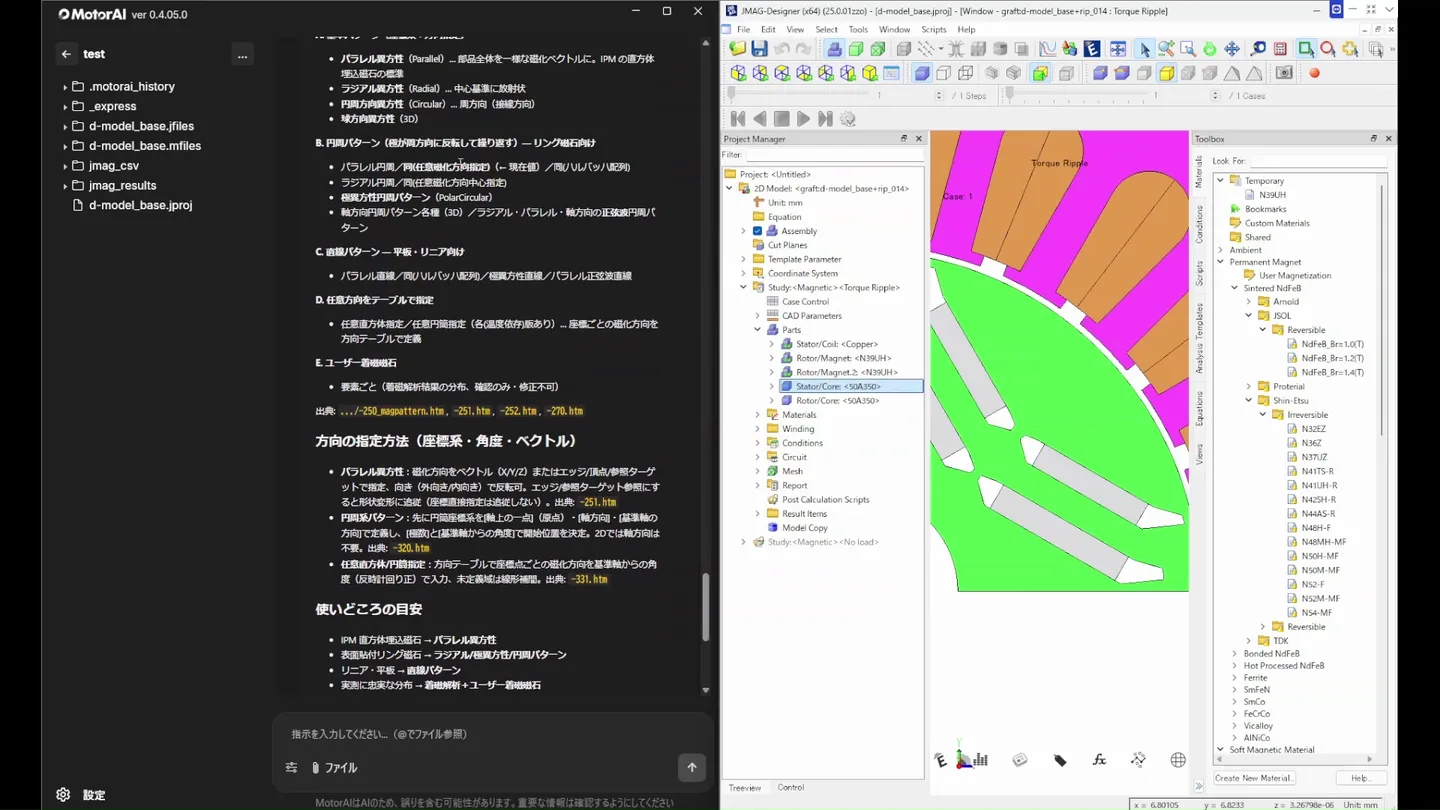Viewport: 1440px width, 810px height.
Task: Go back with the MotorAI arrow
Action: (66, 54)
